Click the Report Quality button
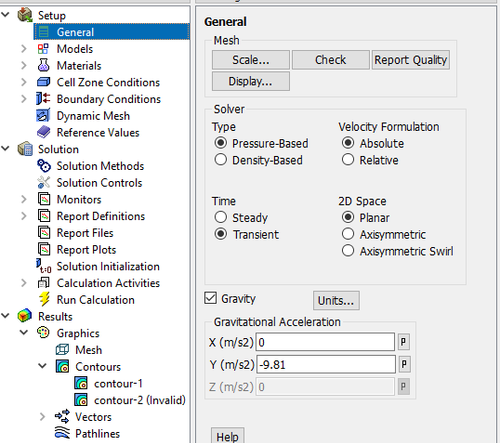500x443 pixels. (x=411, y=60)
